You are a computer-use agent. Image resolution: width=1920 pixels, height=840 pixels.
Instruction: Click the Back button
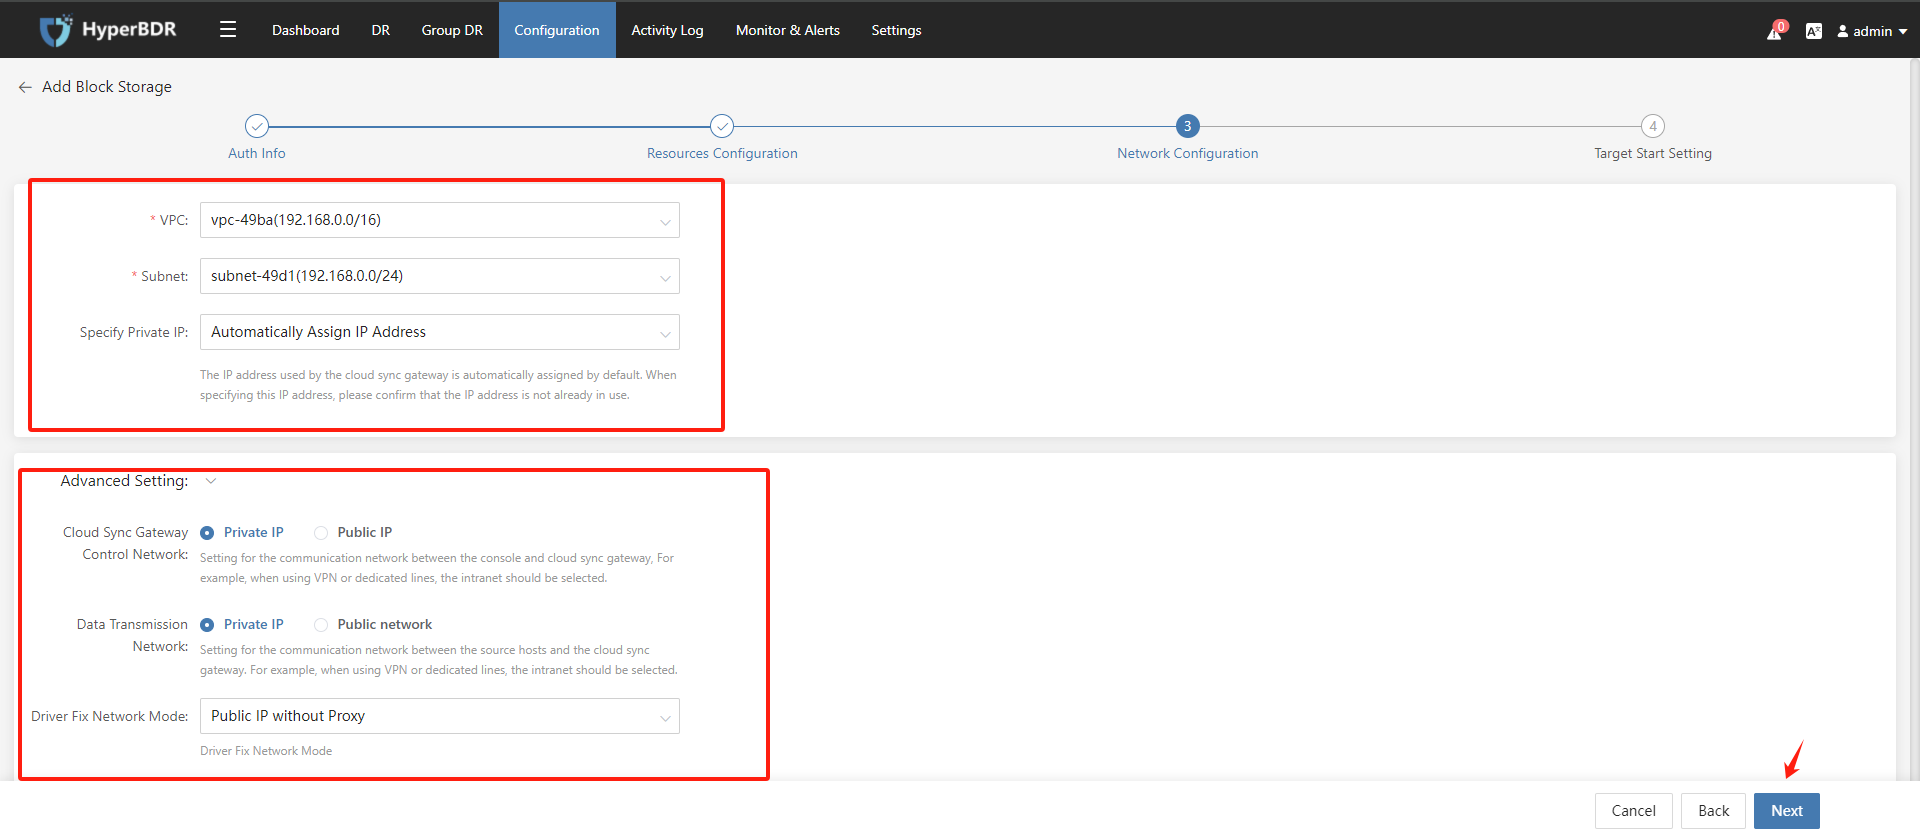1714,811
